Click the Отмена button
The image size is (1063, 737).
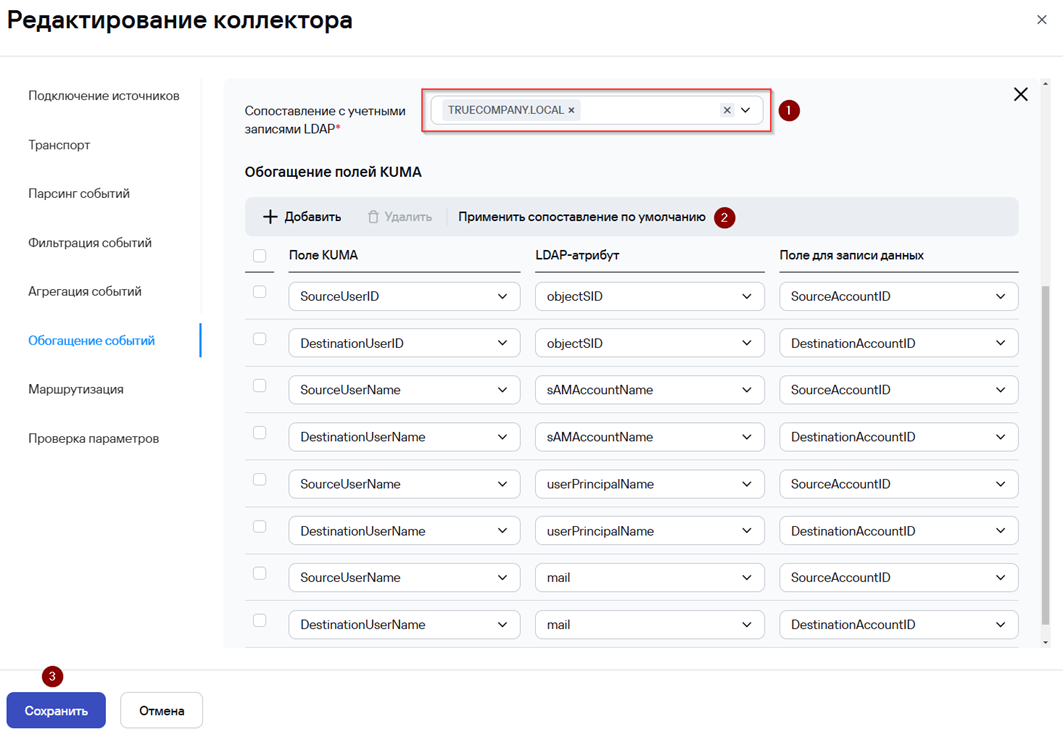(161, 711)
